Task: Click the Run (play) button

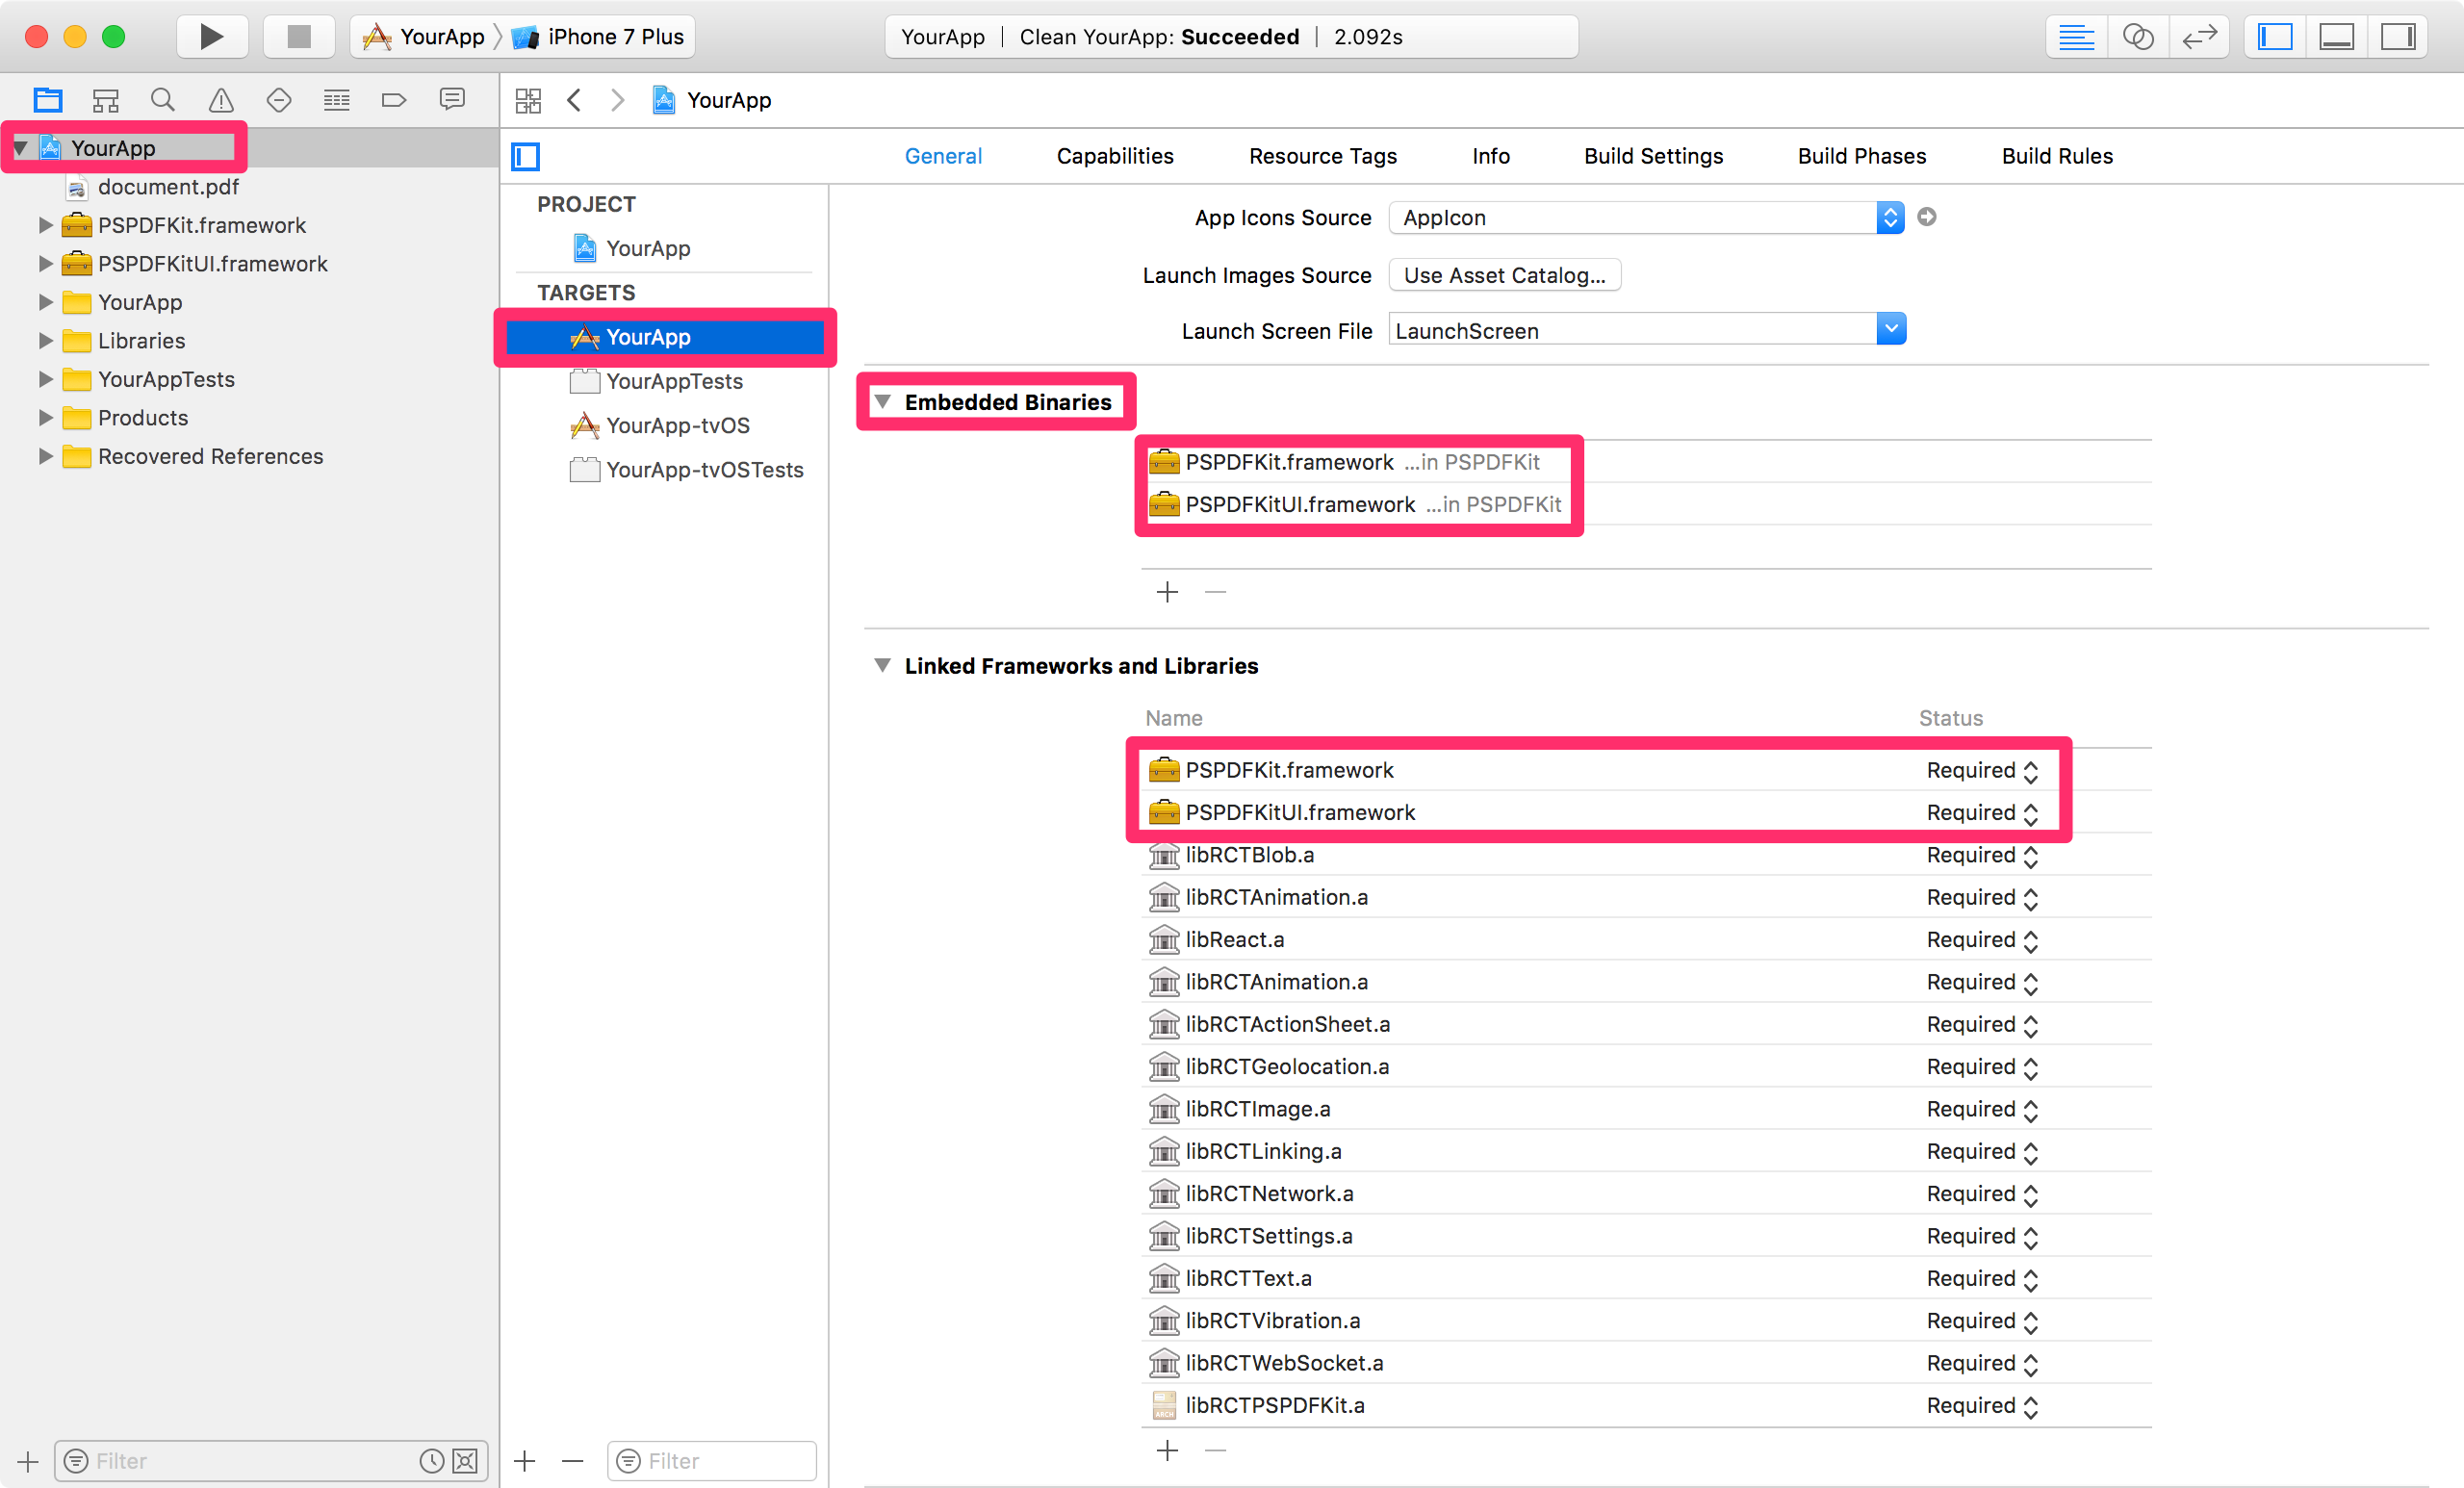Action: coord(211,37)
